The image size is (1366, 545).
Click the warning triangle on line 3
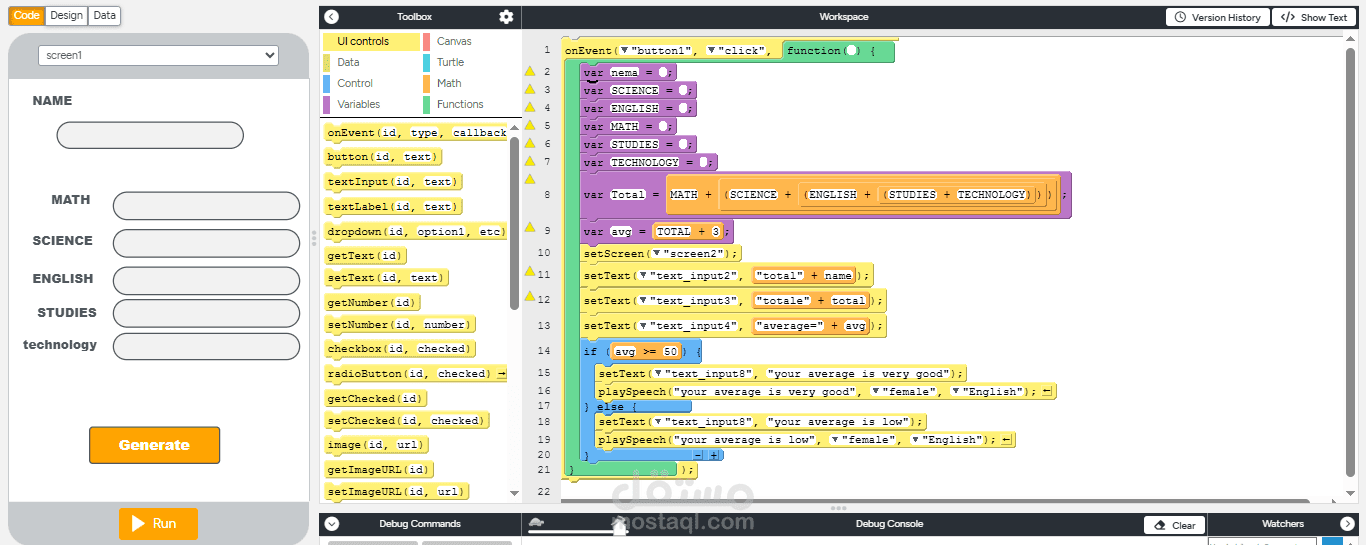[531, 89]
